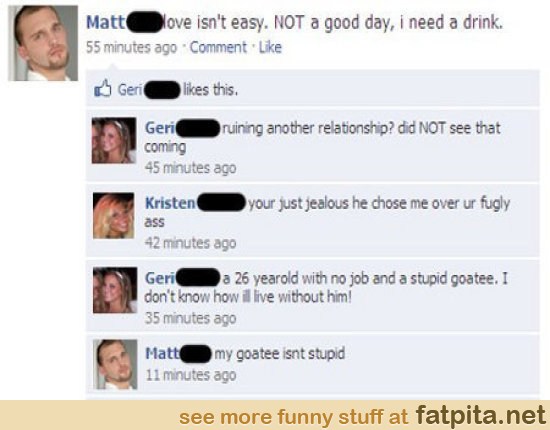Click Matt's name on 'my goatee isnt stupid'
Image resolution: width=550 pixels, height=430 pixels.
pos(162,353)
